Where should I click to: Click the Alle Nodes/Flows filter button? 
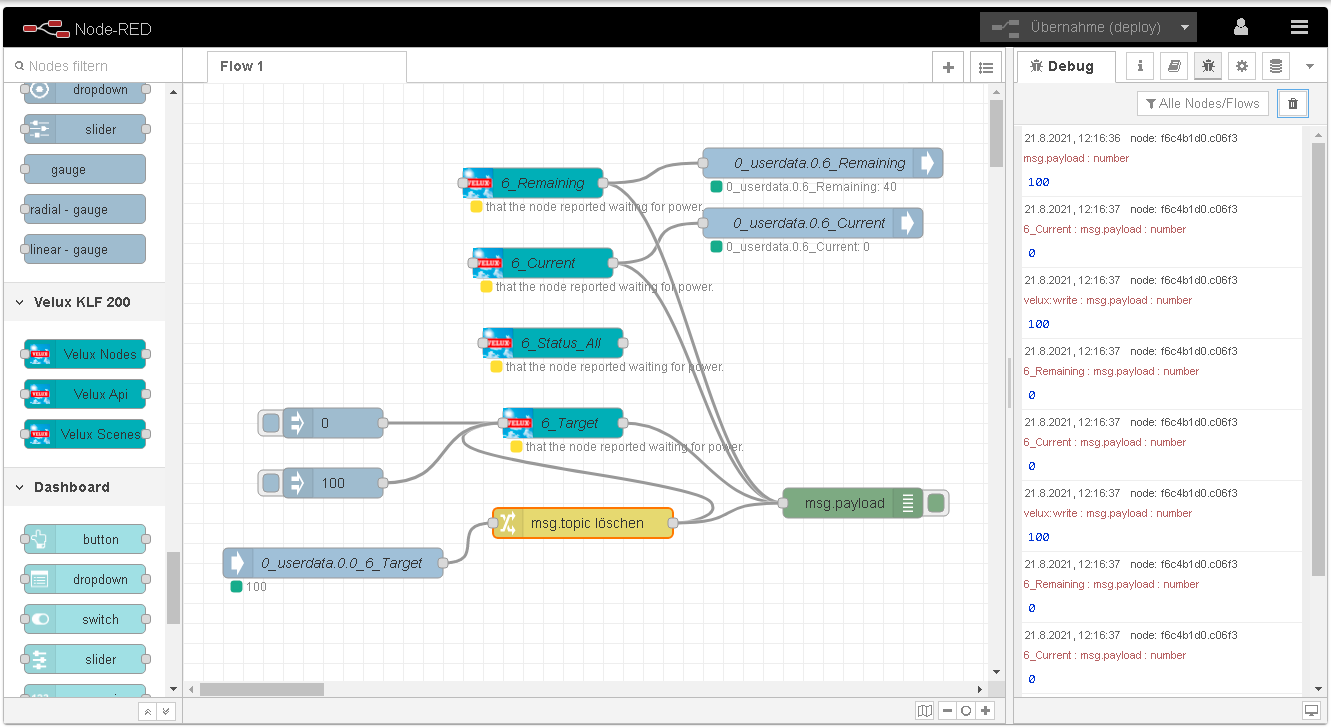(1202, 103)
